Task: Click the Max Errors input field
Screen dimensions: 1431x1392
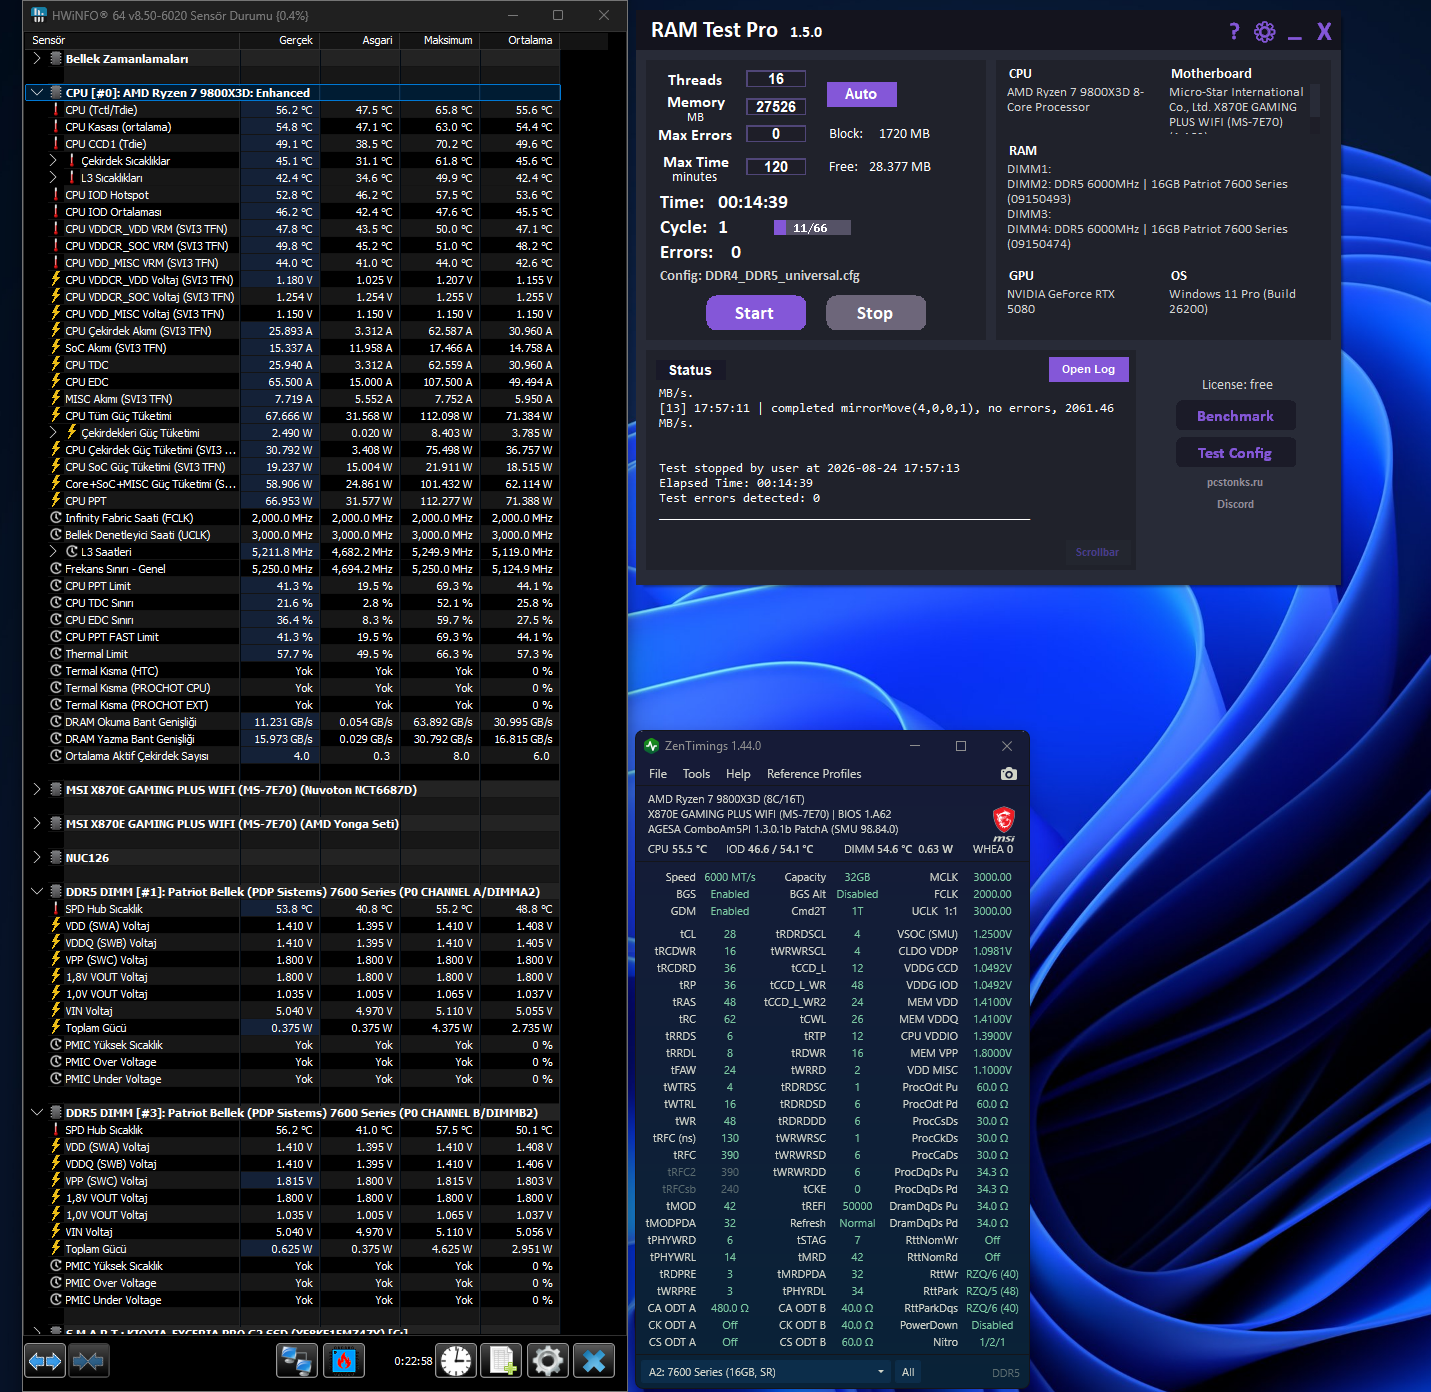Action: 776,134
